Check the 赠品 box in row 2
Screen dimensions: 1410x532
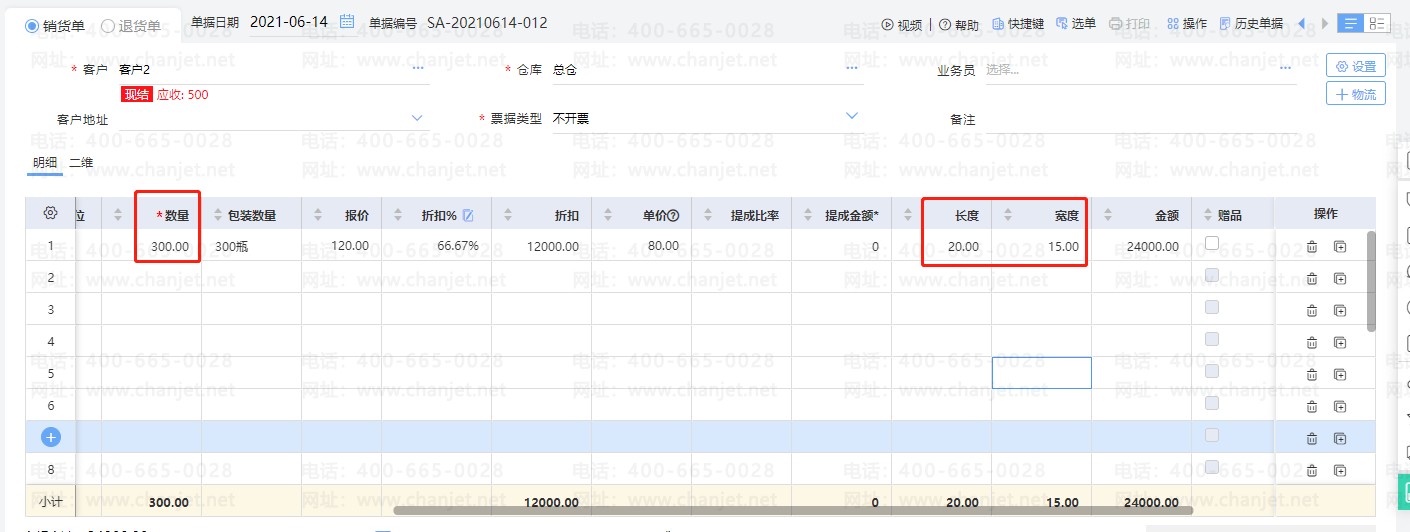click(x=1212, y=275)
